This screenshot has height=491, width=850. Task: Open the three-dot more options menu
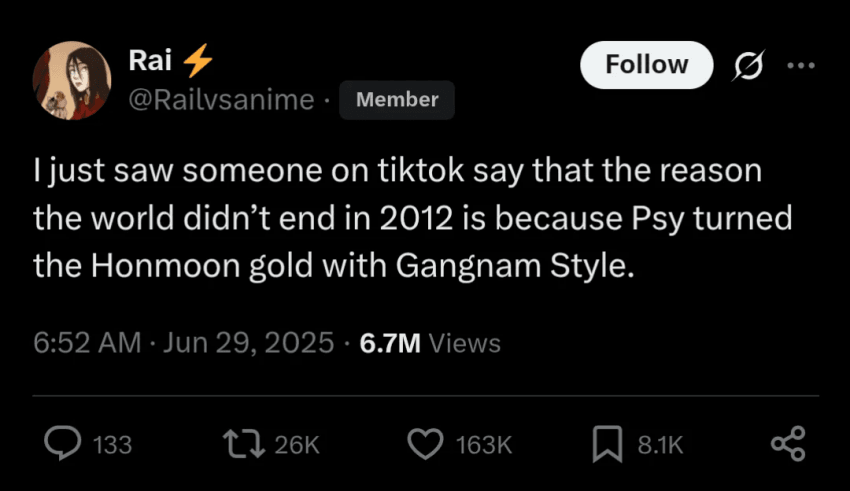click(801, 66)
